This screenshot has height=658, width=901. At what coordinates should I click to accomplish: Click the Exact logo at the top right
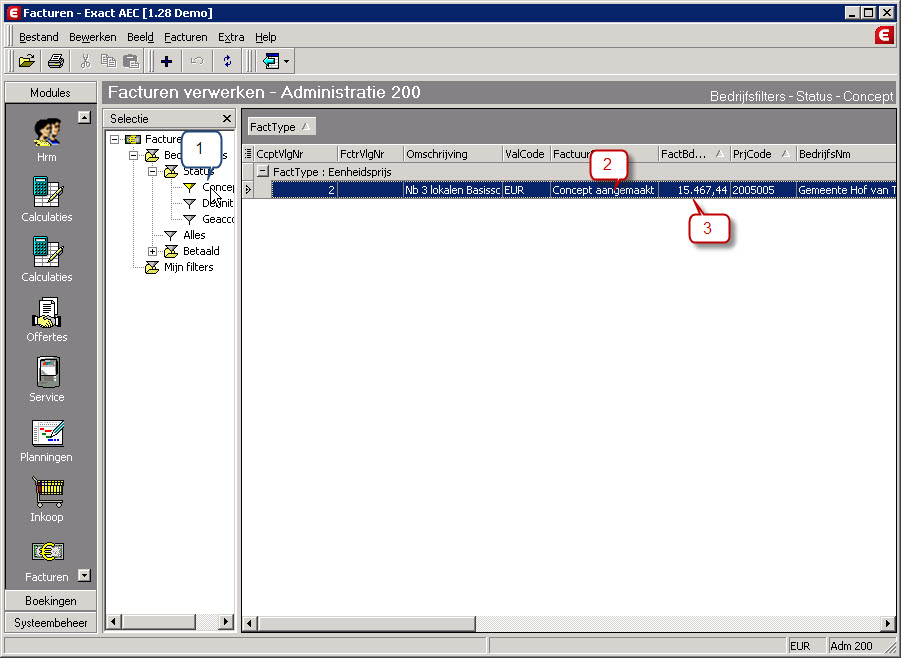coord(884,36)
